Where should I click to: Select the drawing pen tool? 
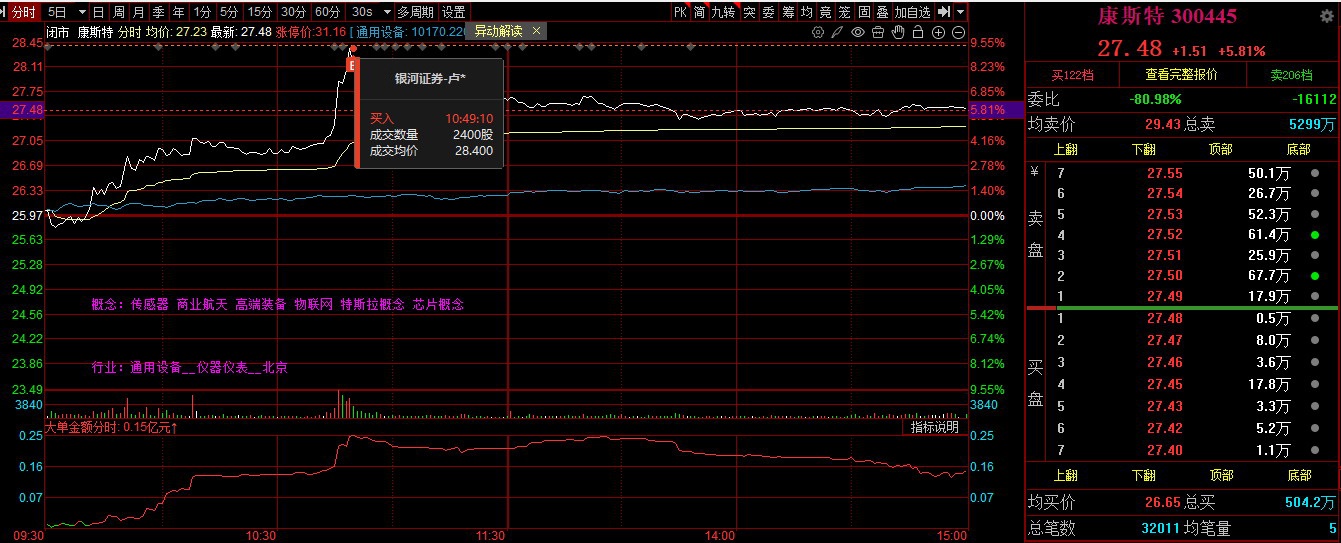[x=837, y=32]
